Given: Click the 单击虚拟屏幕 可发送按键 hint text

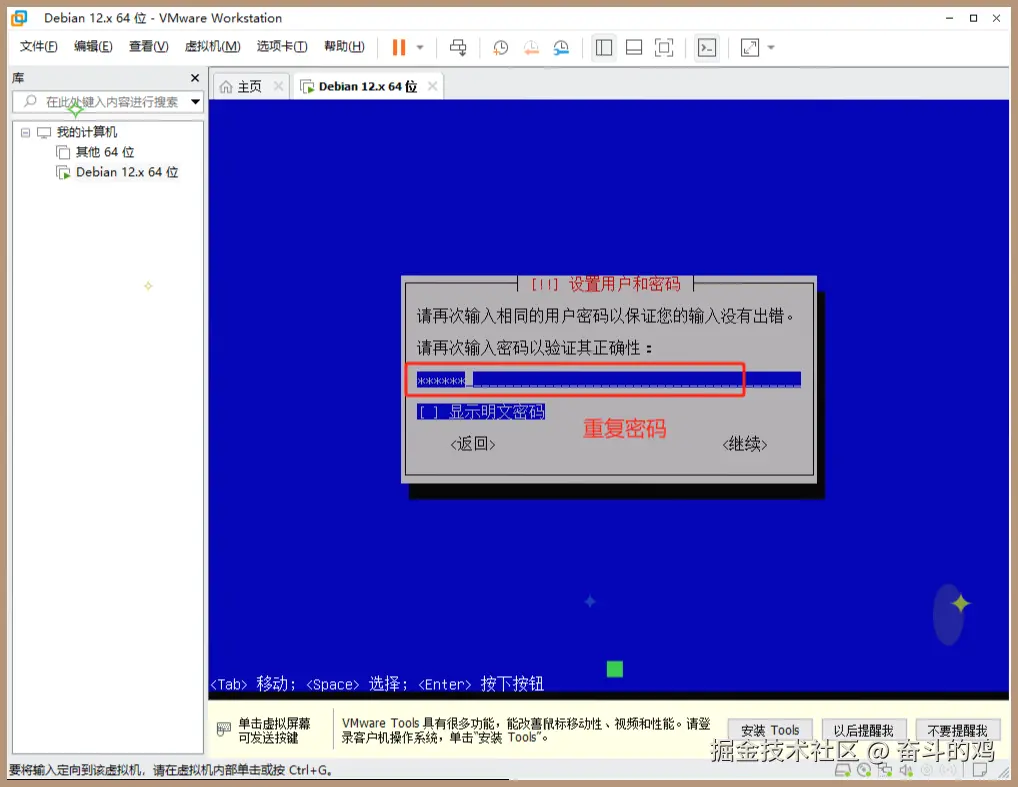Looking at the screenshot, I should point(274,731).
